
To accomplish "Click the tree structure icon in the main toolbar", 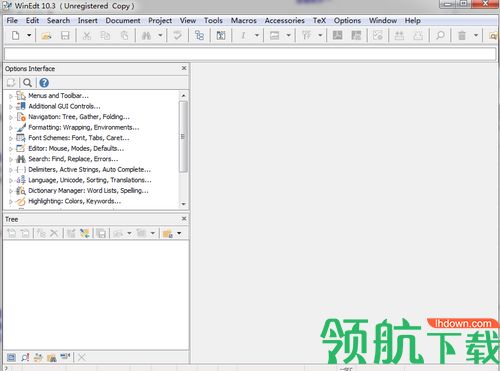I will (199, 35).
